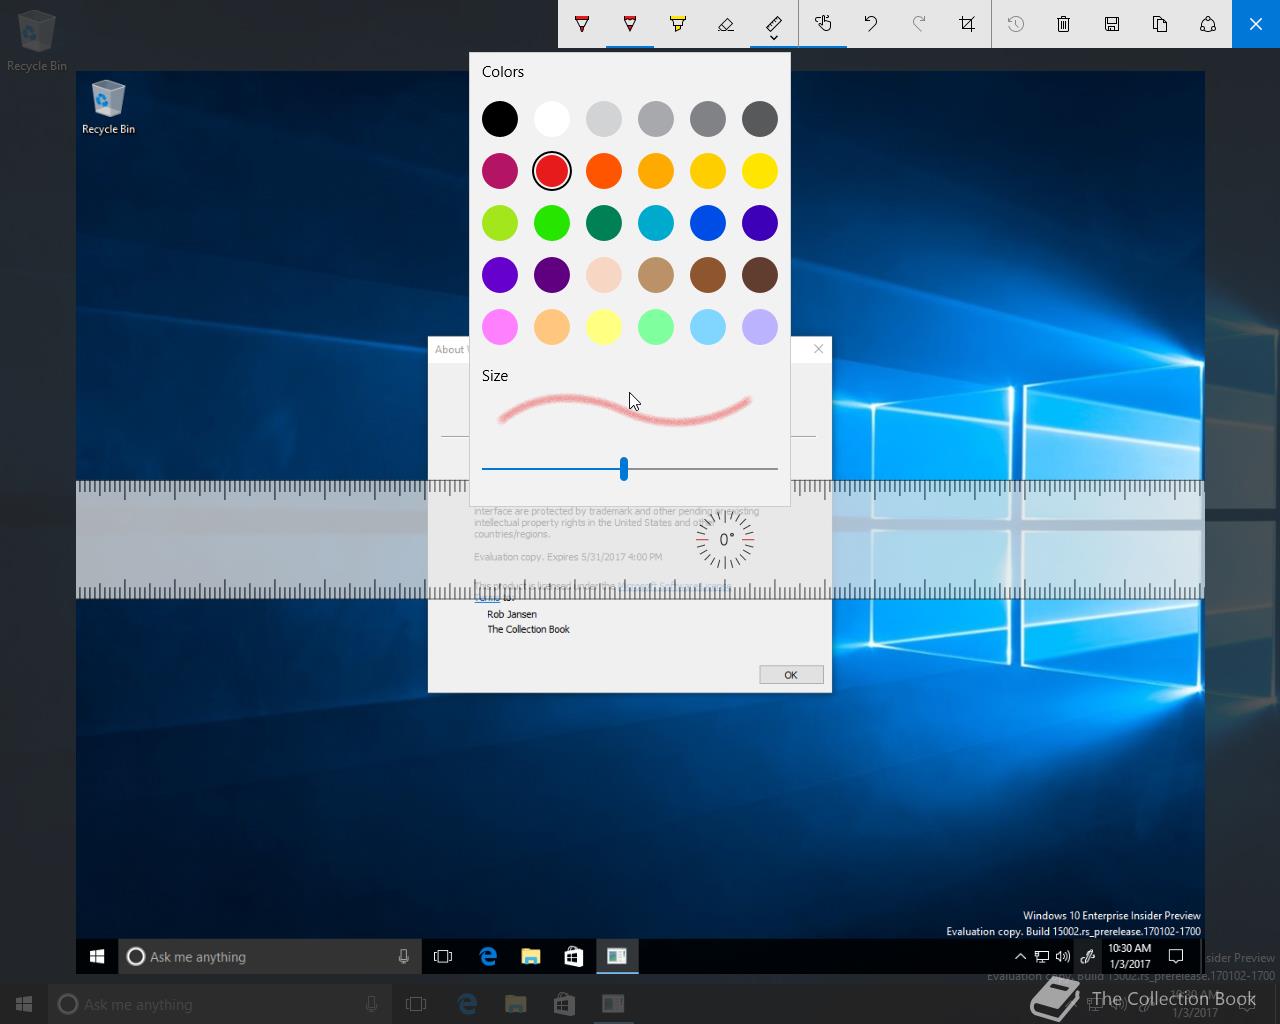
Task: Open the Start menu in the sketch taskbar
Action: [x=97, y=957]
